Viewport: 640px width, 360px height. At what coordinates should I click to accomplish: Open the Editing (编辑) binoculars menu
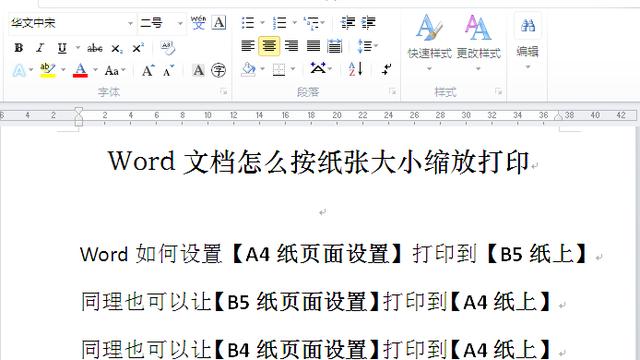coord(528,41)
